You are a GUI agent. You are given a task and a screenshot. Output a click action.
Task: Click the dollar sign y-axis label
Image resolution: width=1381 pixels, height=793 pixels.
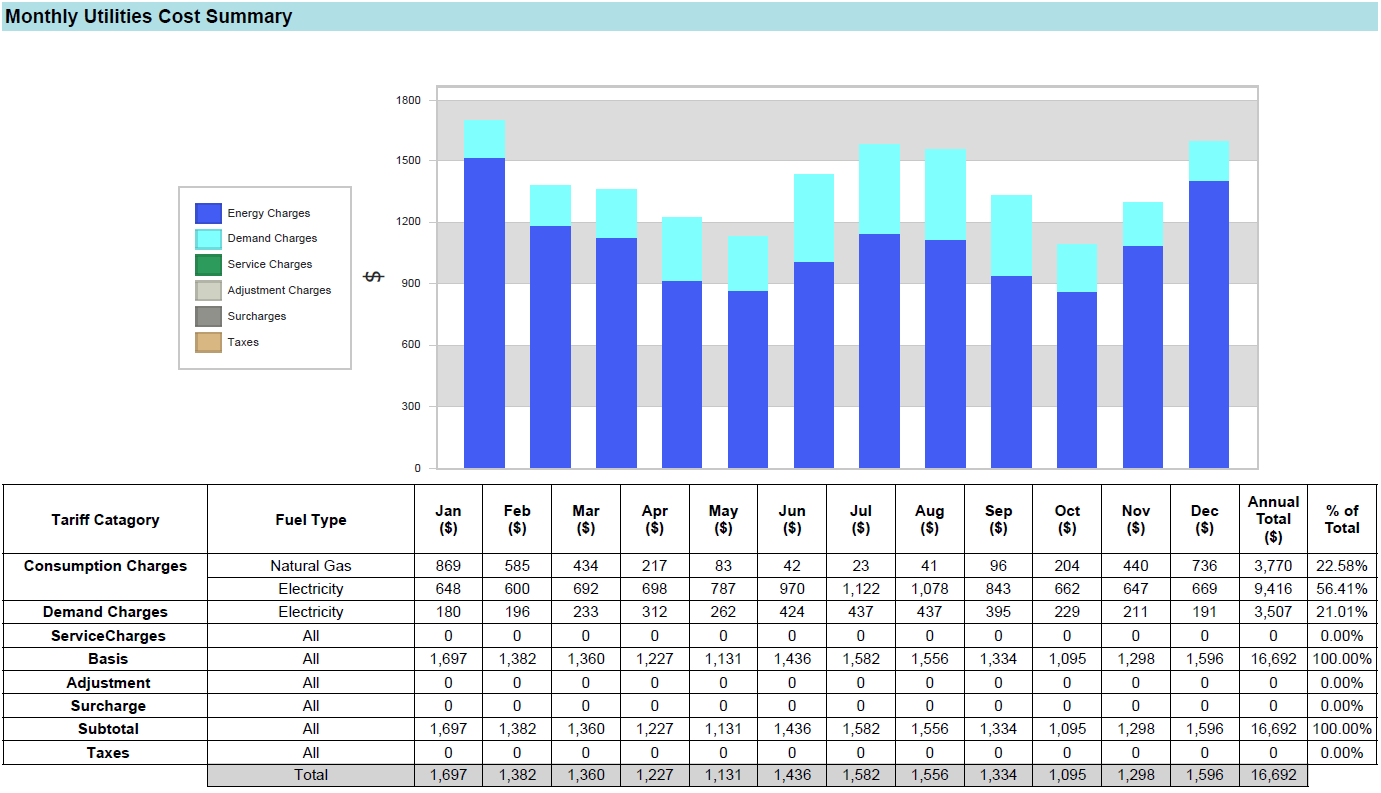point(372,277)
